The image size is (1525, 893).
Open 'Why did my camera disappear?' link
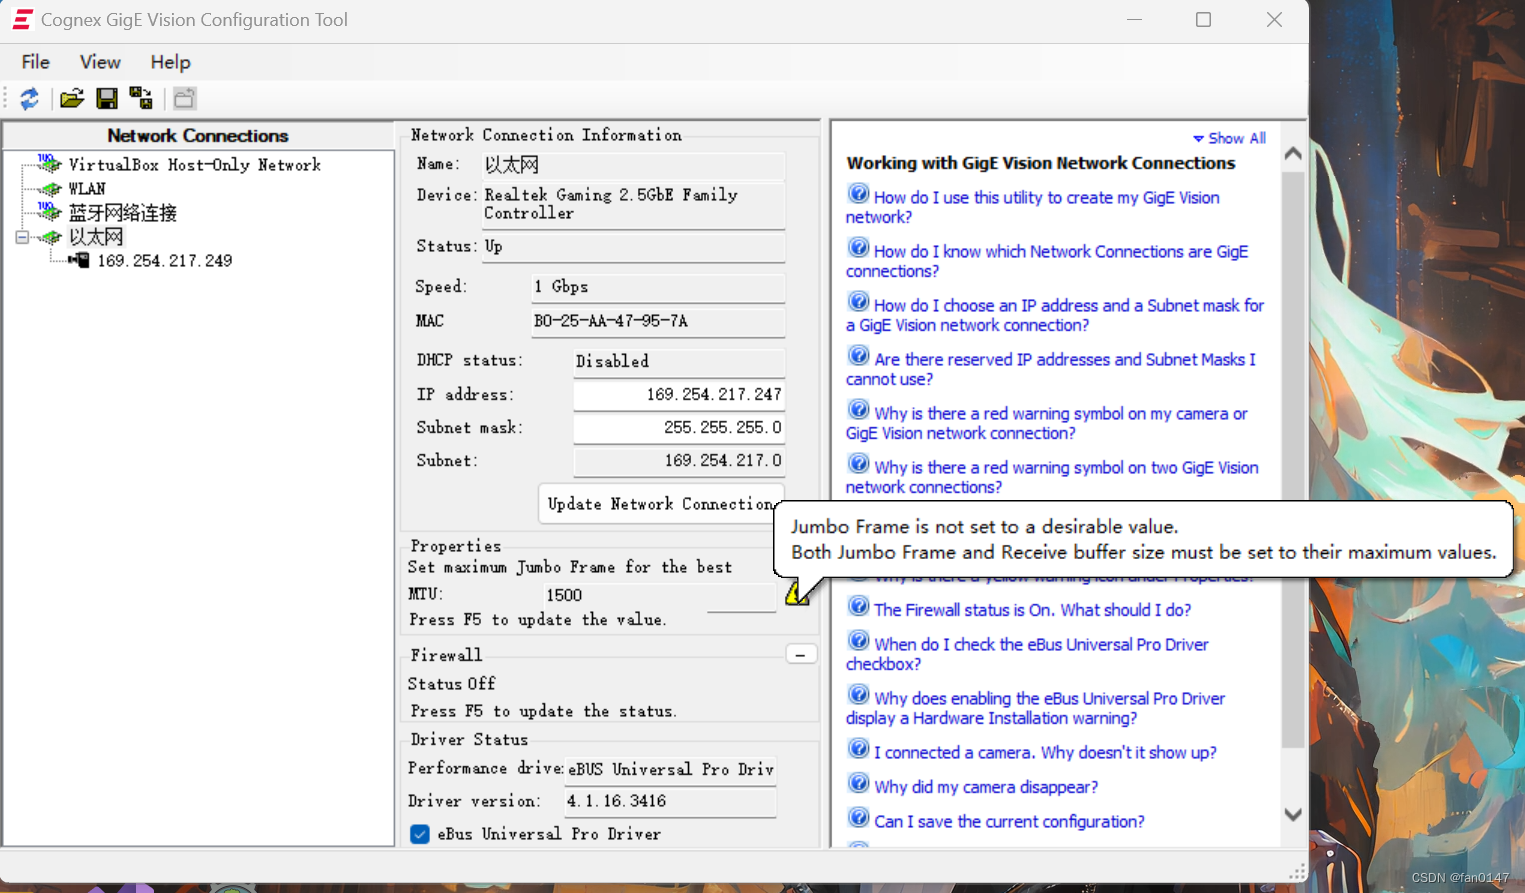[x=986, y=787]
